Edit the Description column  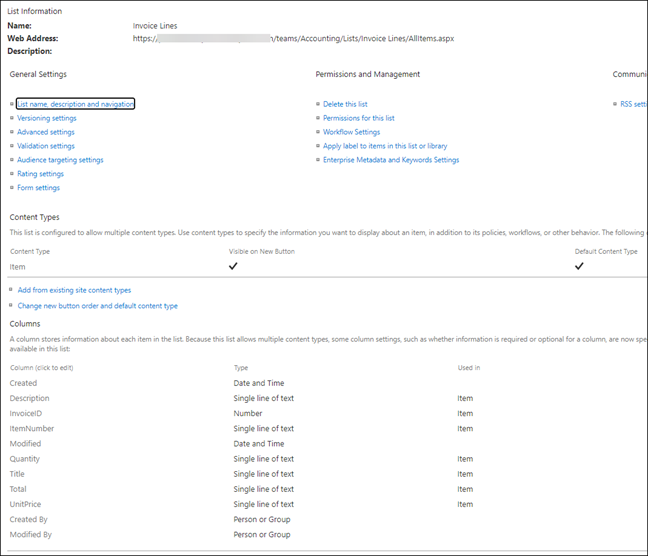[30, 398]
